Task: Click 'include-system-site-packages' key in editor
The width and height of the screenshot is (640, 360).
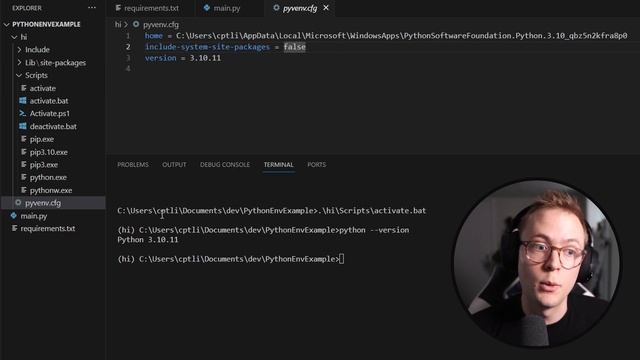Action: [207, 47]
